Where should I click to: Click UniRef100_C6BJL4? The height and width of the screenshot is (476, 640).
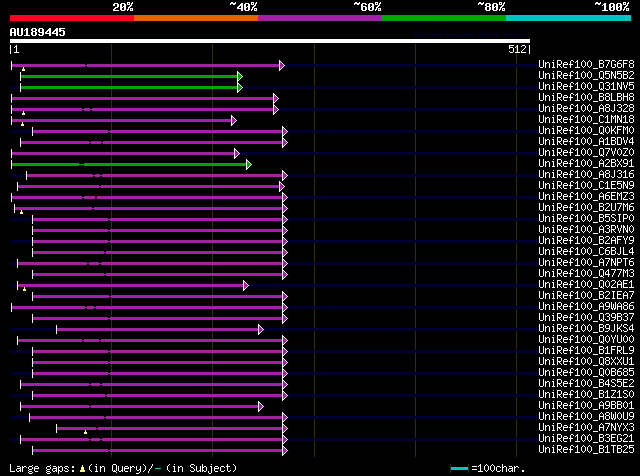586,251
